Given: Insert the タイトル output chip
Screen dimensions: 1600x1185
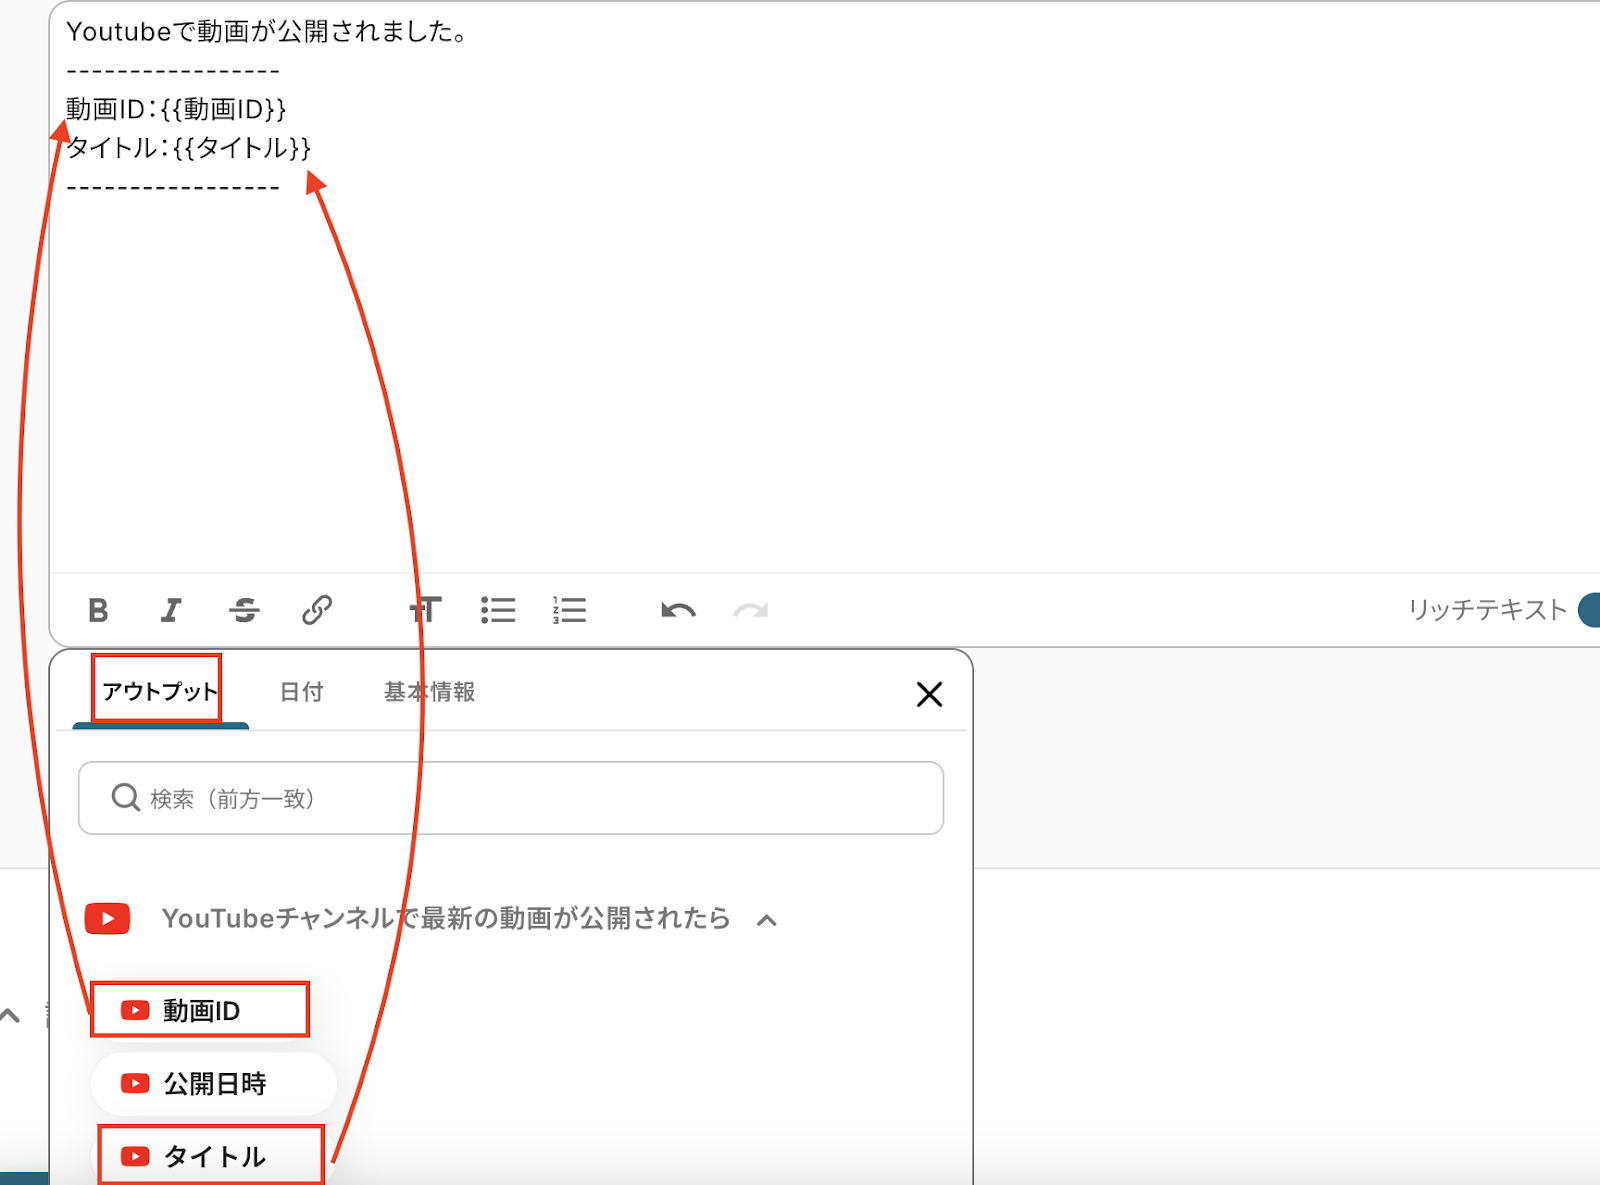Looking at the screenshot, I should (x=212, y=1157).
